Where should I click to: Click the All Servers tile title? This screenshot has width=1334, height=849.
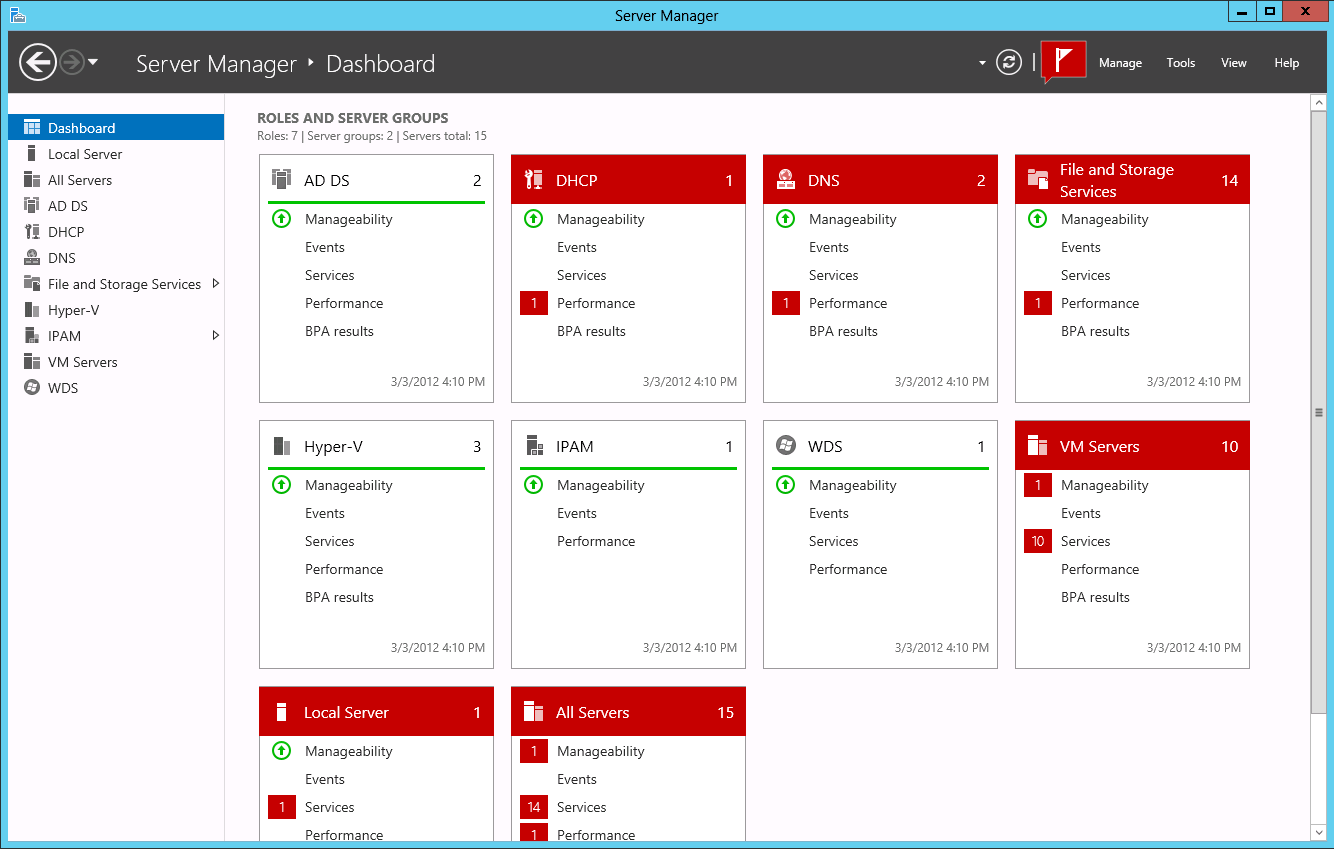click(x=592, y=712)
